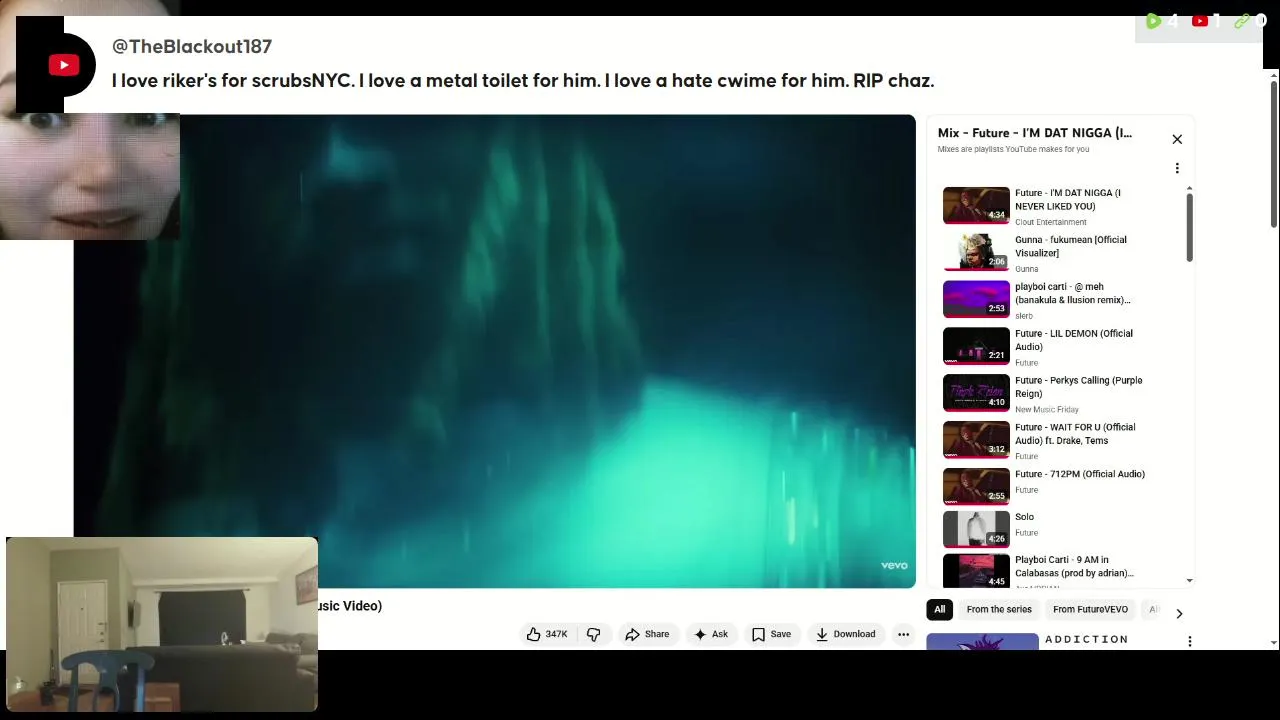Click the Download button

click(x=845, y=634)
